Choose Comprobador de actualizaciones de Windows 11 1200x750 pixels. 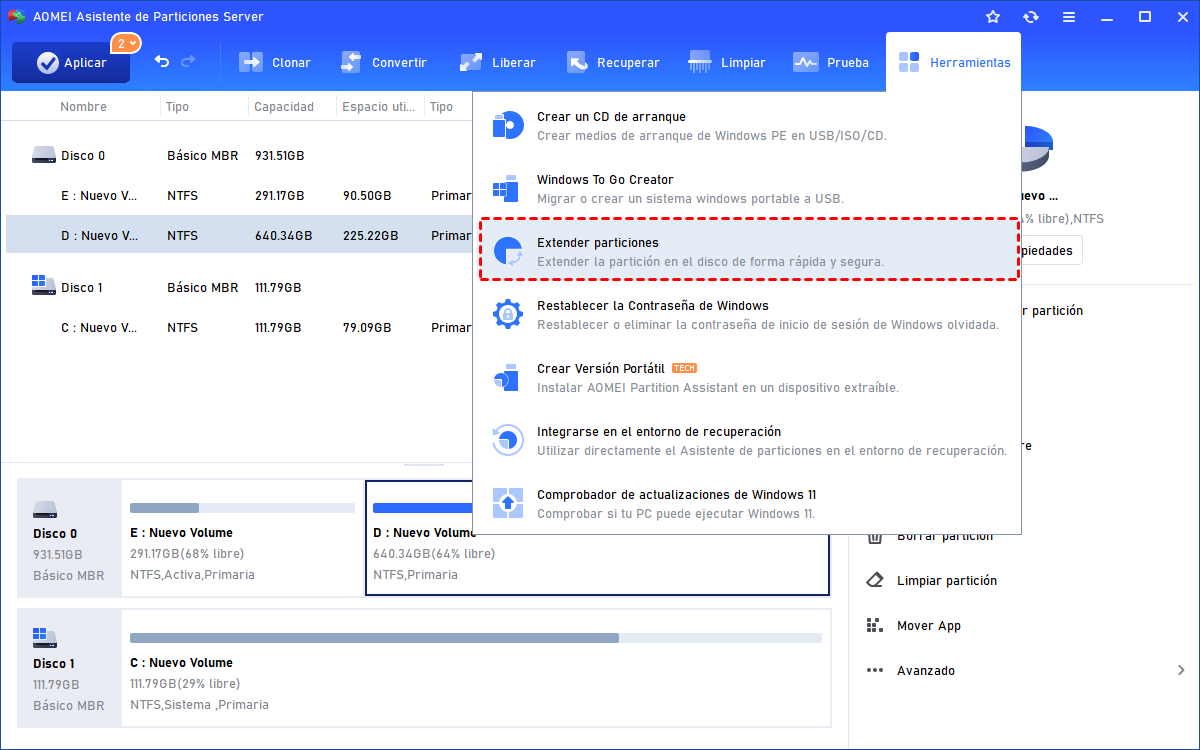[x=747, y=504]
